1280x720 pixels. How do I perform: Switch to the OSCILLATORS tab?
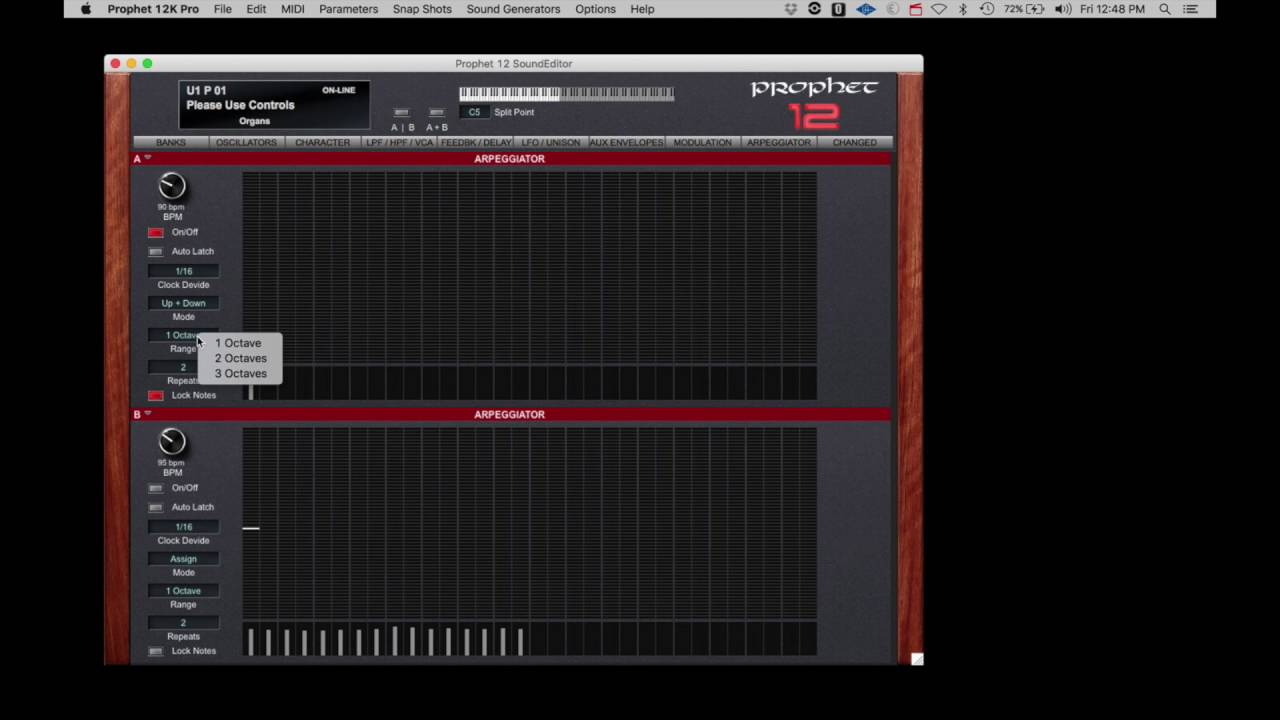pos(246,142)
